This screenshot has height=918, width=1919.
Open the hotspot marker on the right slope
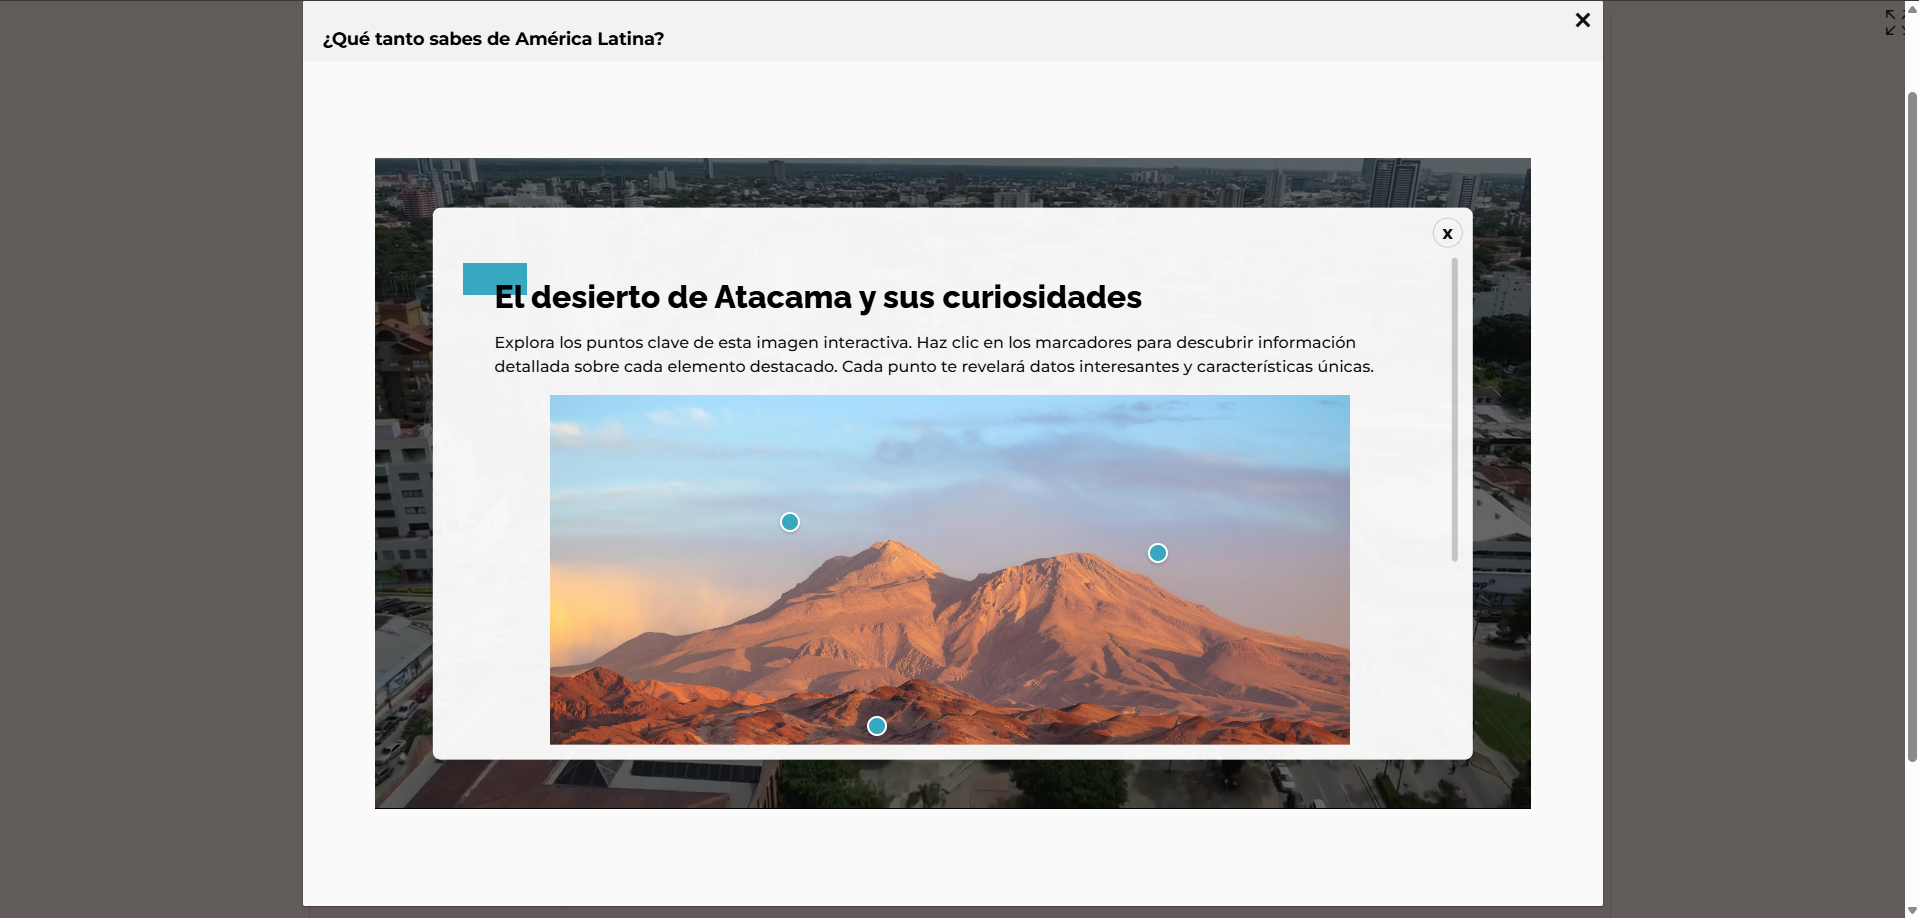click(1158, 553)
